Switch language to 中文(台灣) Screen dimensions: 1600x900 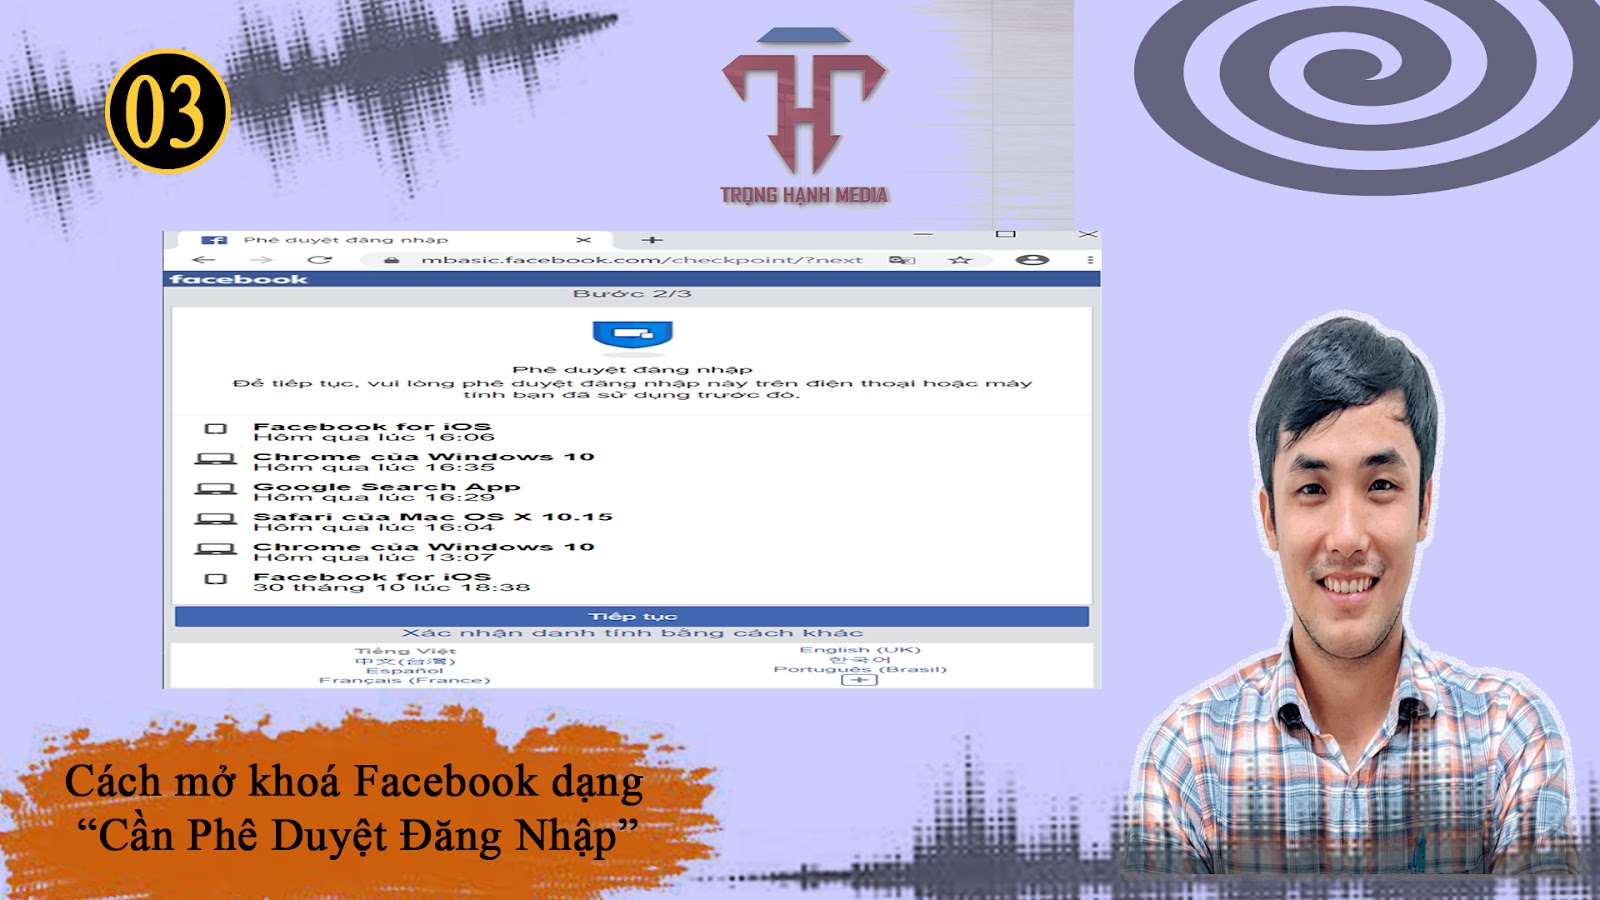pos(405,661)
